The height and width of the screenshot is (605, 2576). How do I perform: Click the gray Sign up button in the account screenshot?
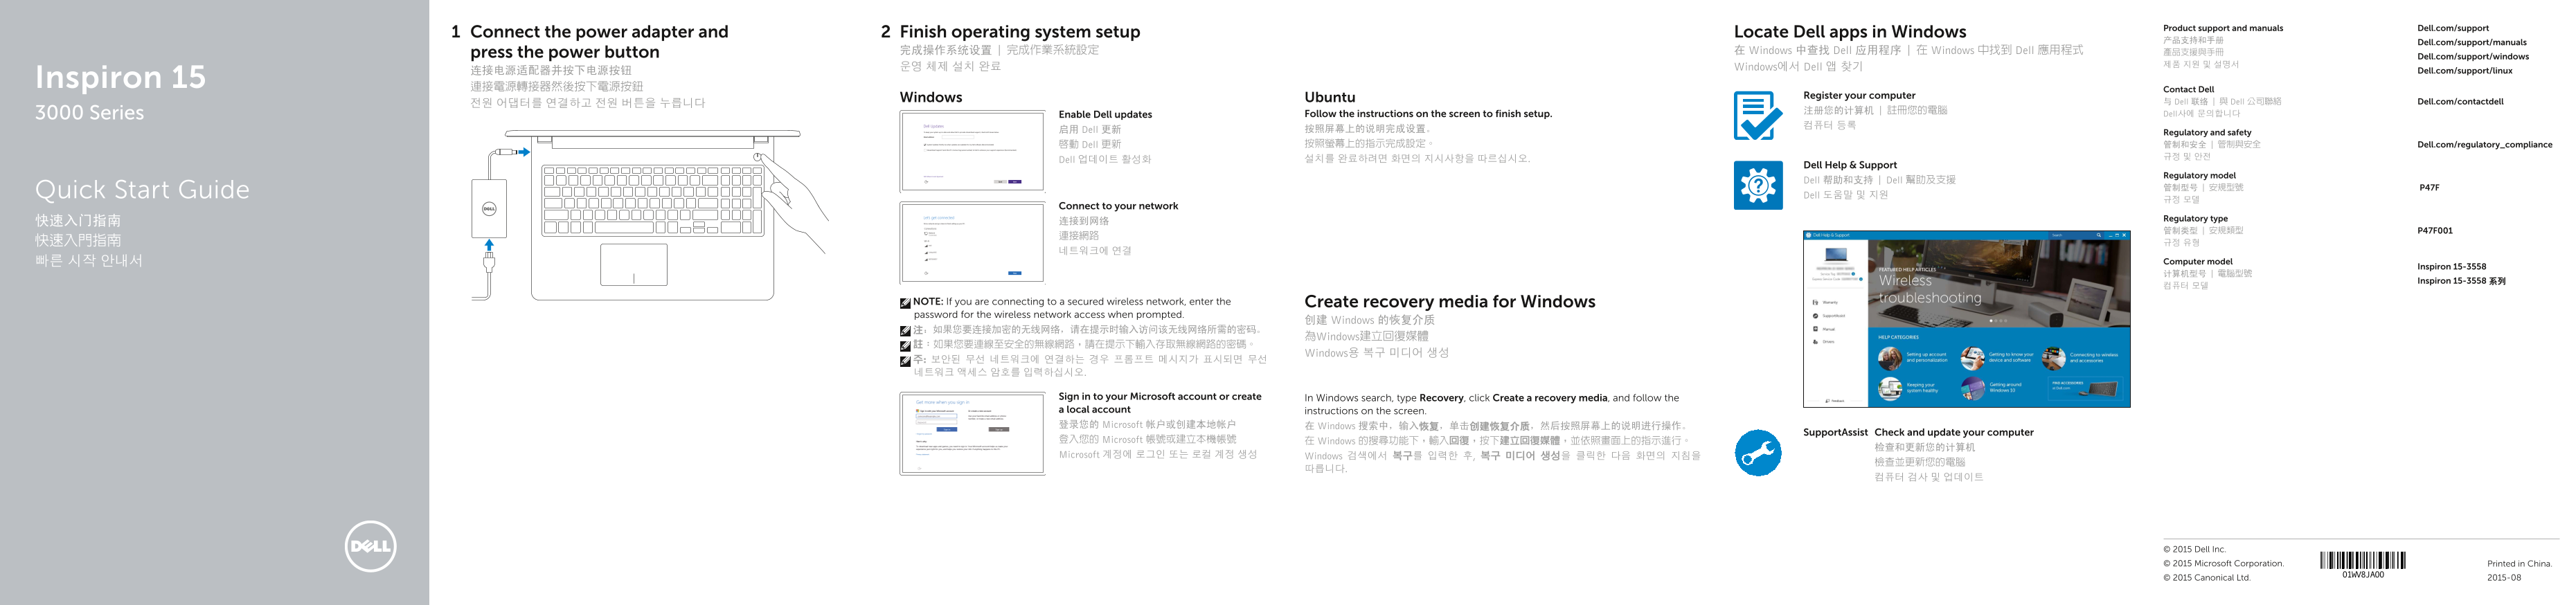tap(999, 430)
